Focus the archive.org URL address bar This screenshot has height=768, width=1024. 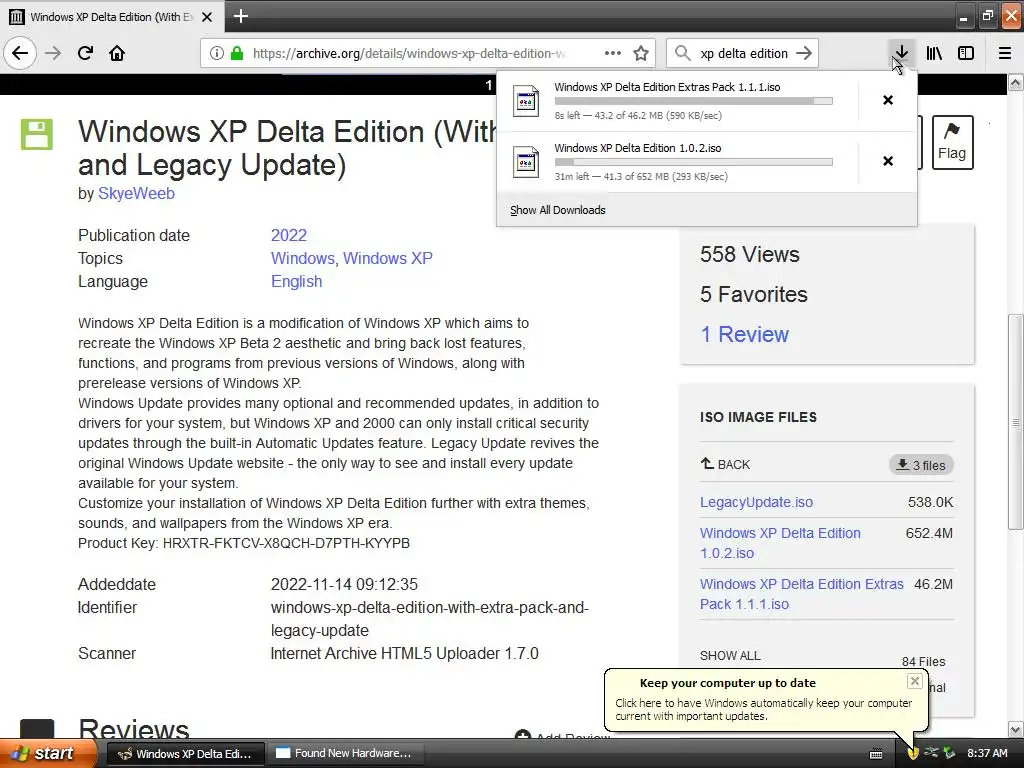click(408, 53)
